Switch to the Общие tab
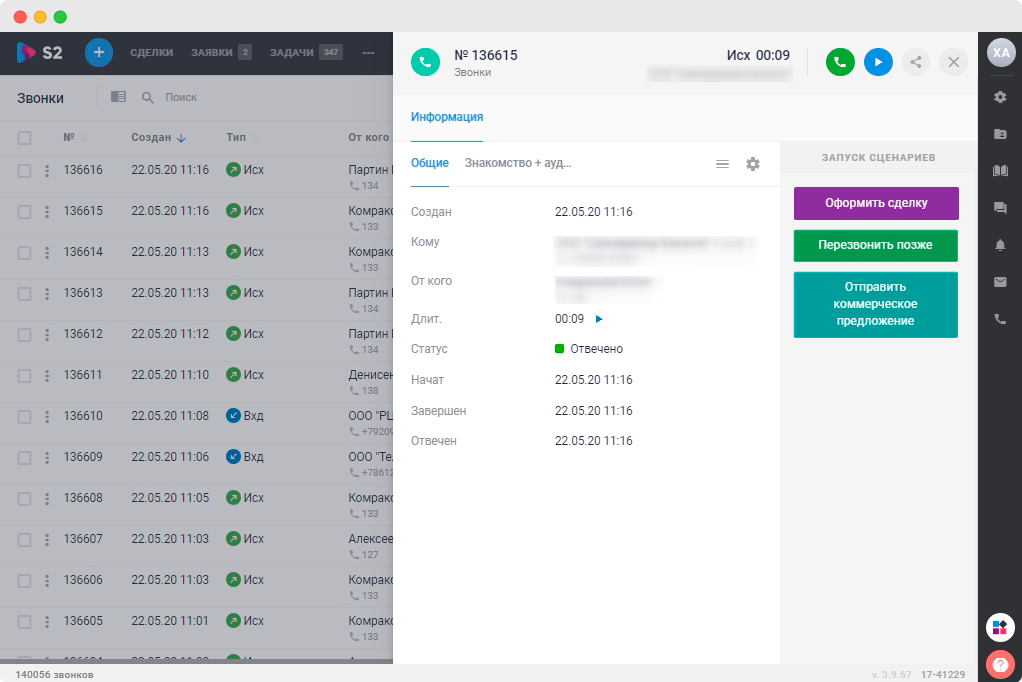 pyautogui.click(x=430, y=163)
